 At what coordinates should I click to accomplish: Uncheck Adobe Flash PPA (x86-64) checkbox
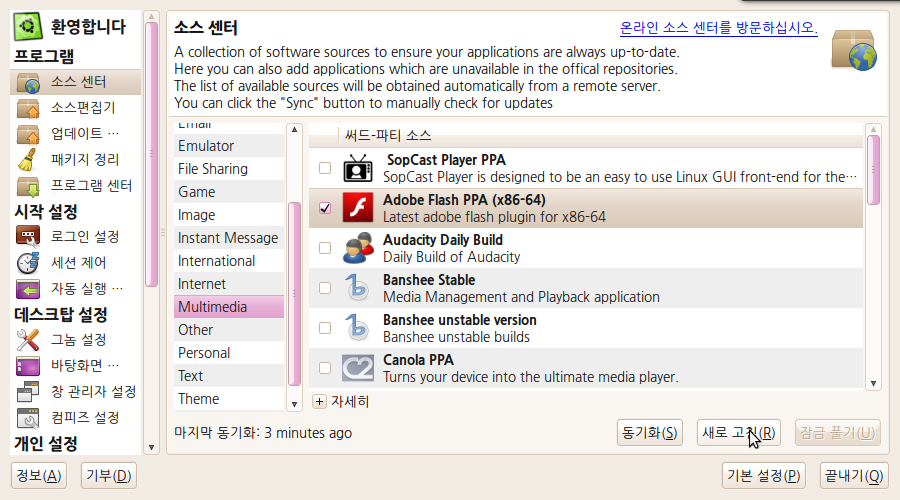[x=325, y=208]
